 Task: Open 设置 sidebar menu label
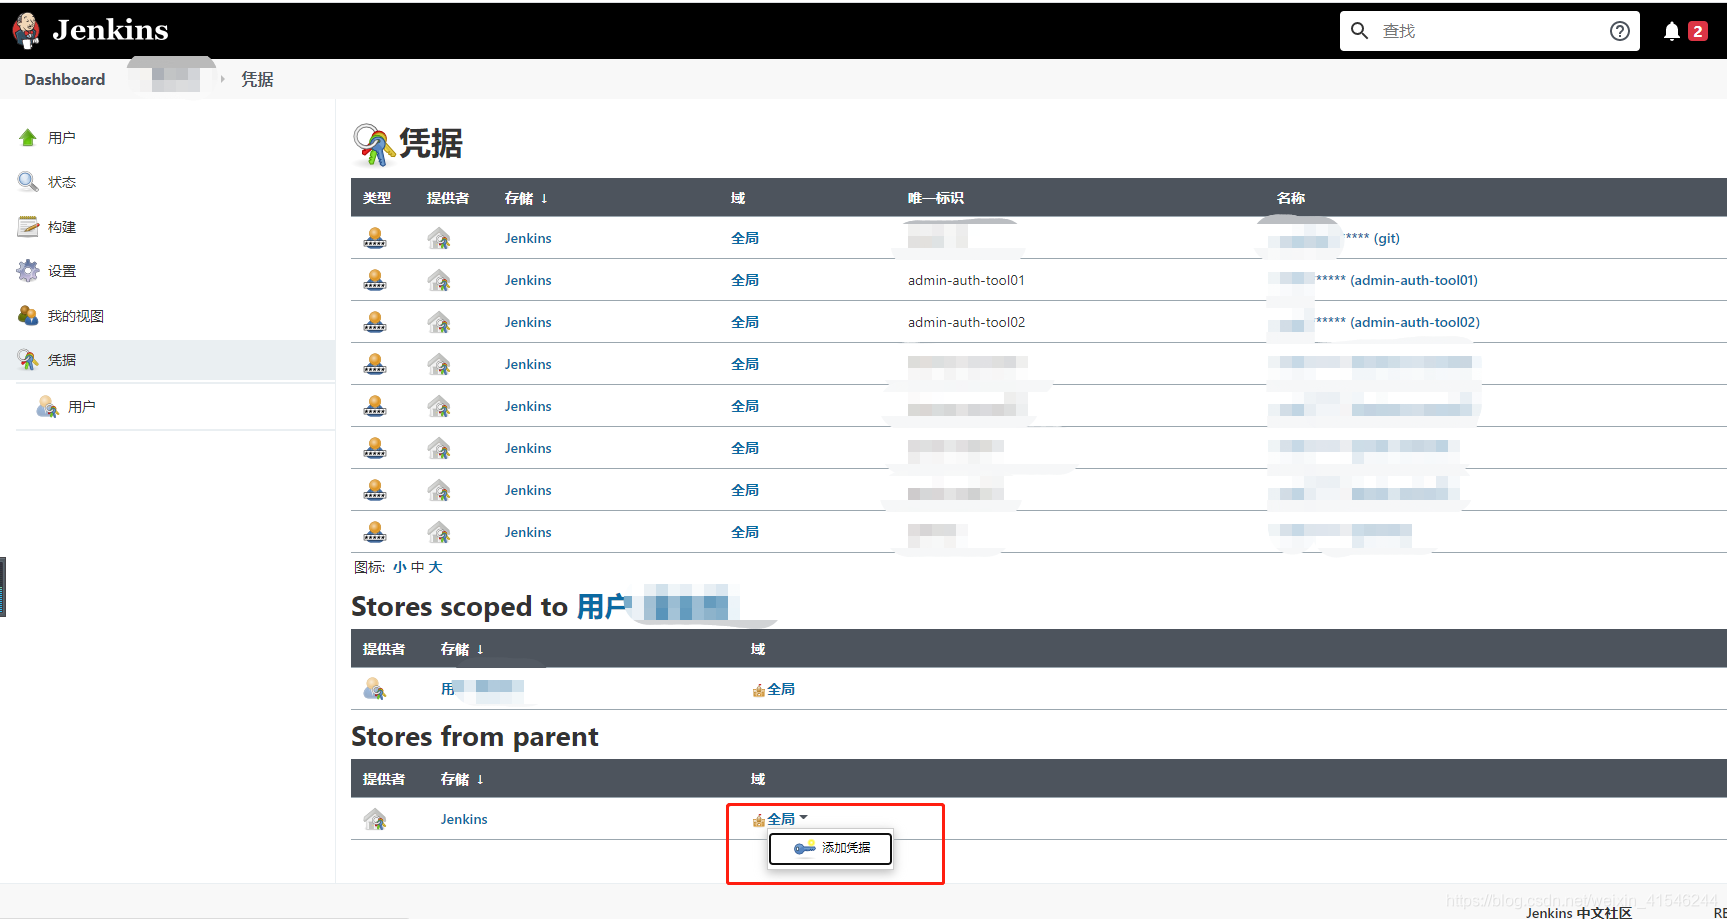(62, 271)
